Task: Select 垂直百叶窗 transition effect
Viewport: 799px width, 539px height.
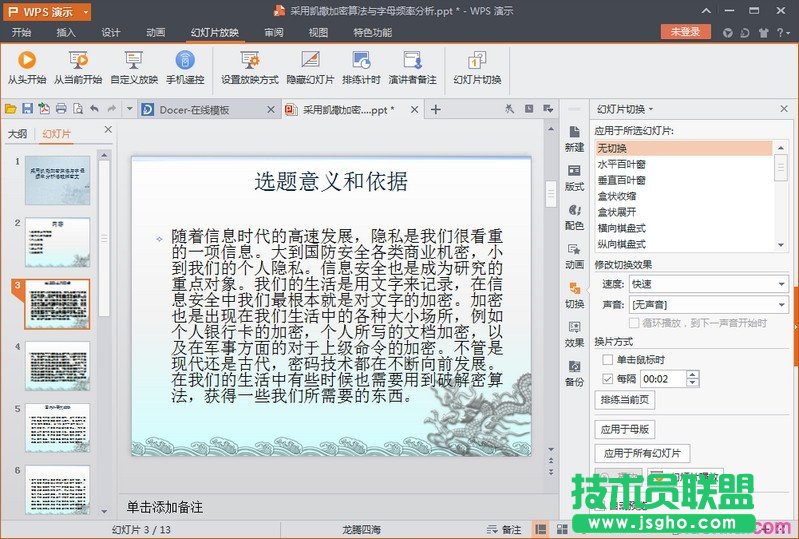Action: click(683, 180)
